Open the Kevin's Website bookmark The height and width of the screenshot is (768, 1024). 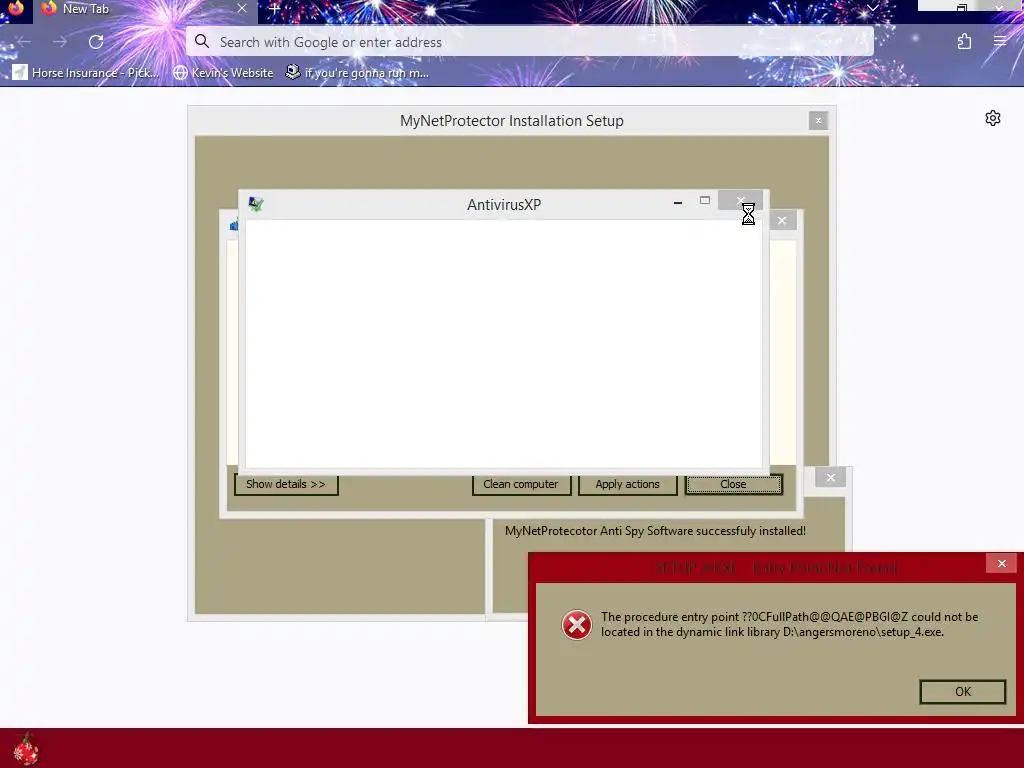223,72
